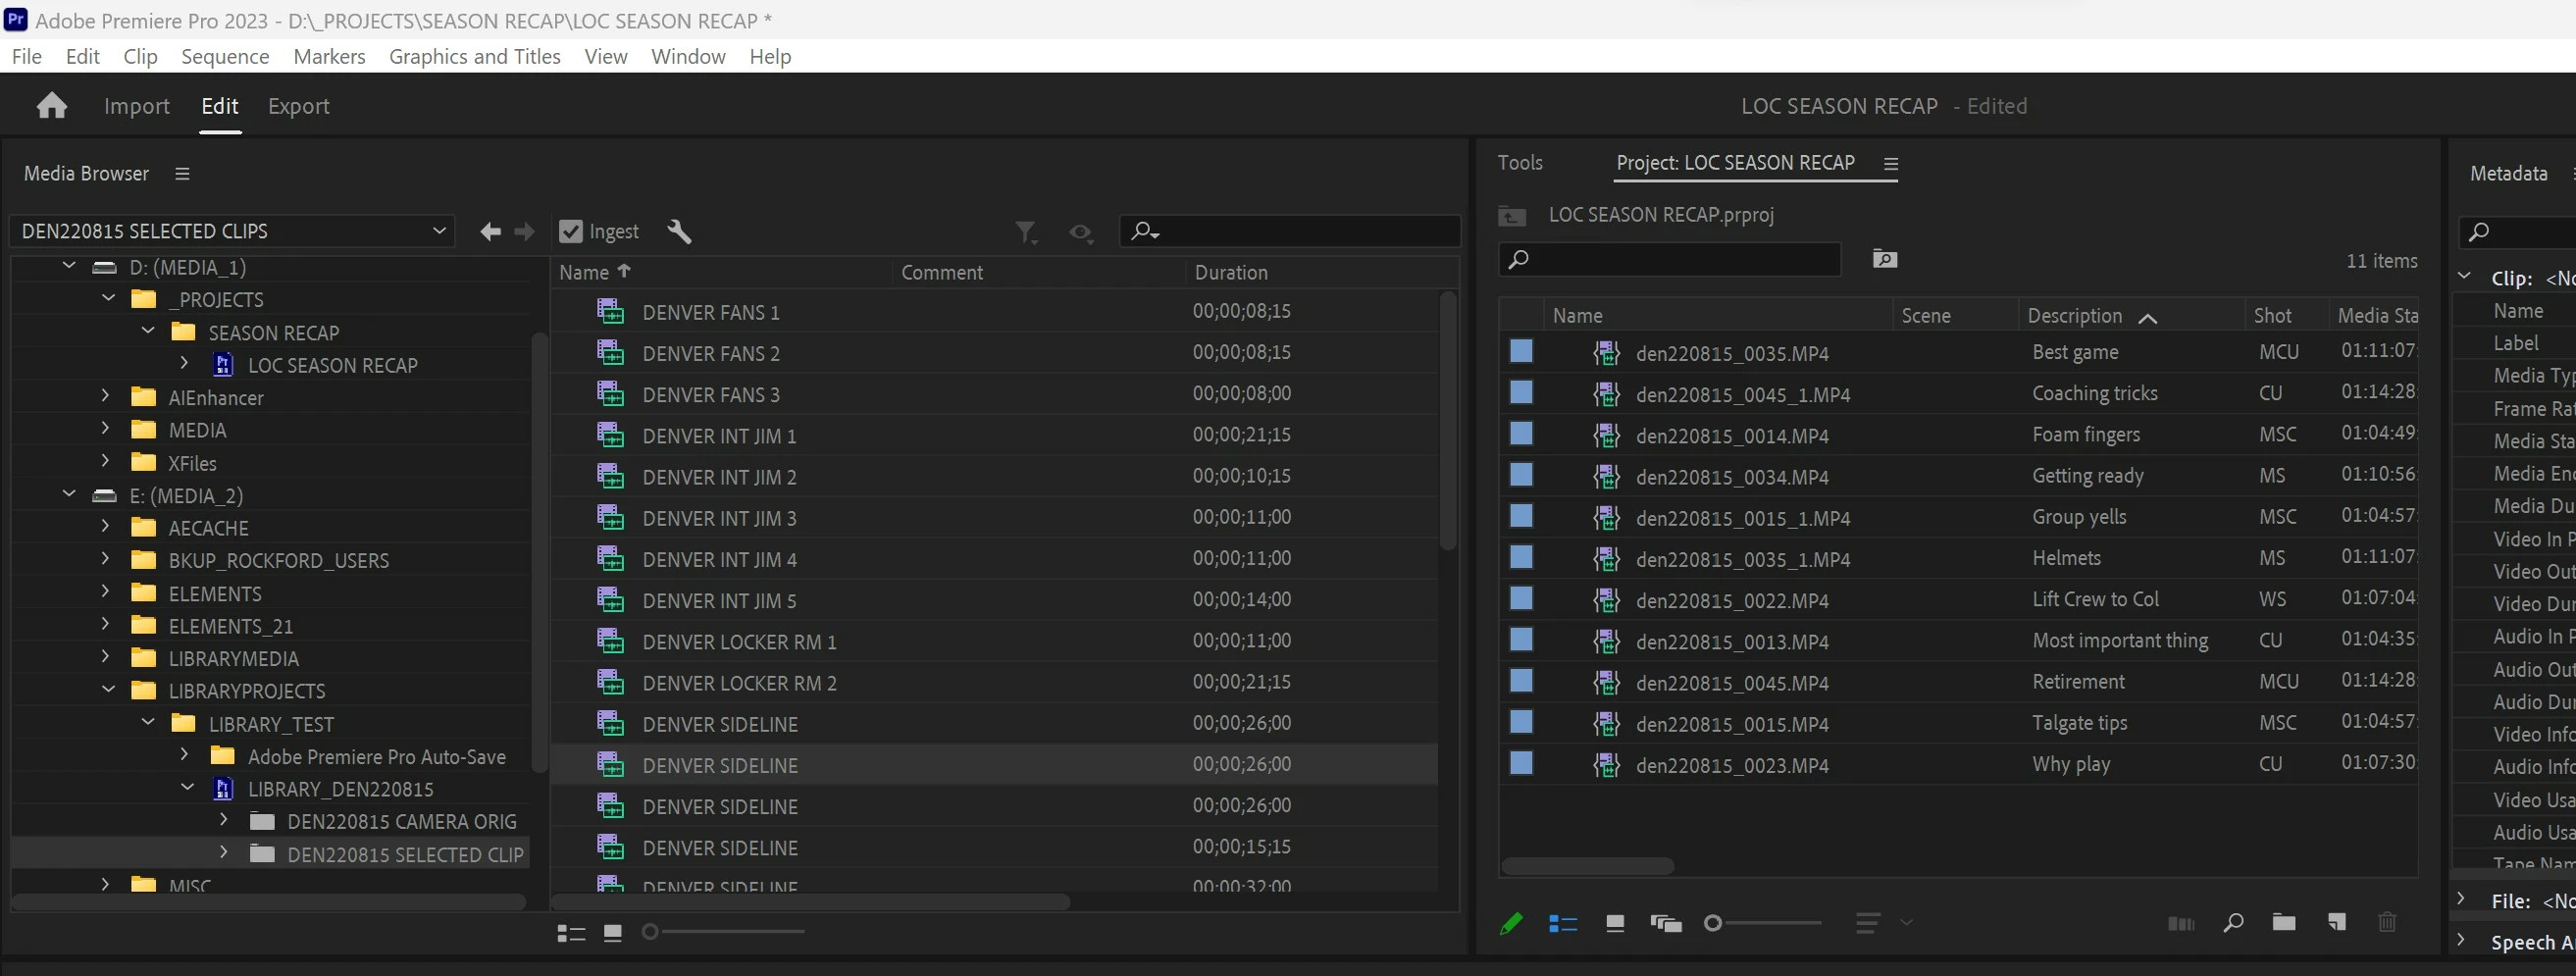Click Automate to Sequence icon
The height and width of the screenshot is (976, 2576).
pyautogui.click(x=2181, y=923)
